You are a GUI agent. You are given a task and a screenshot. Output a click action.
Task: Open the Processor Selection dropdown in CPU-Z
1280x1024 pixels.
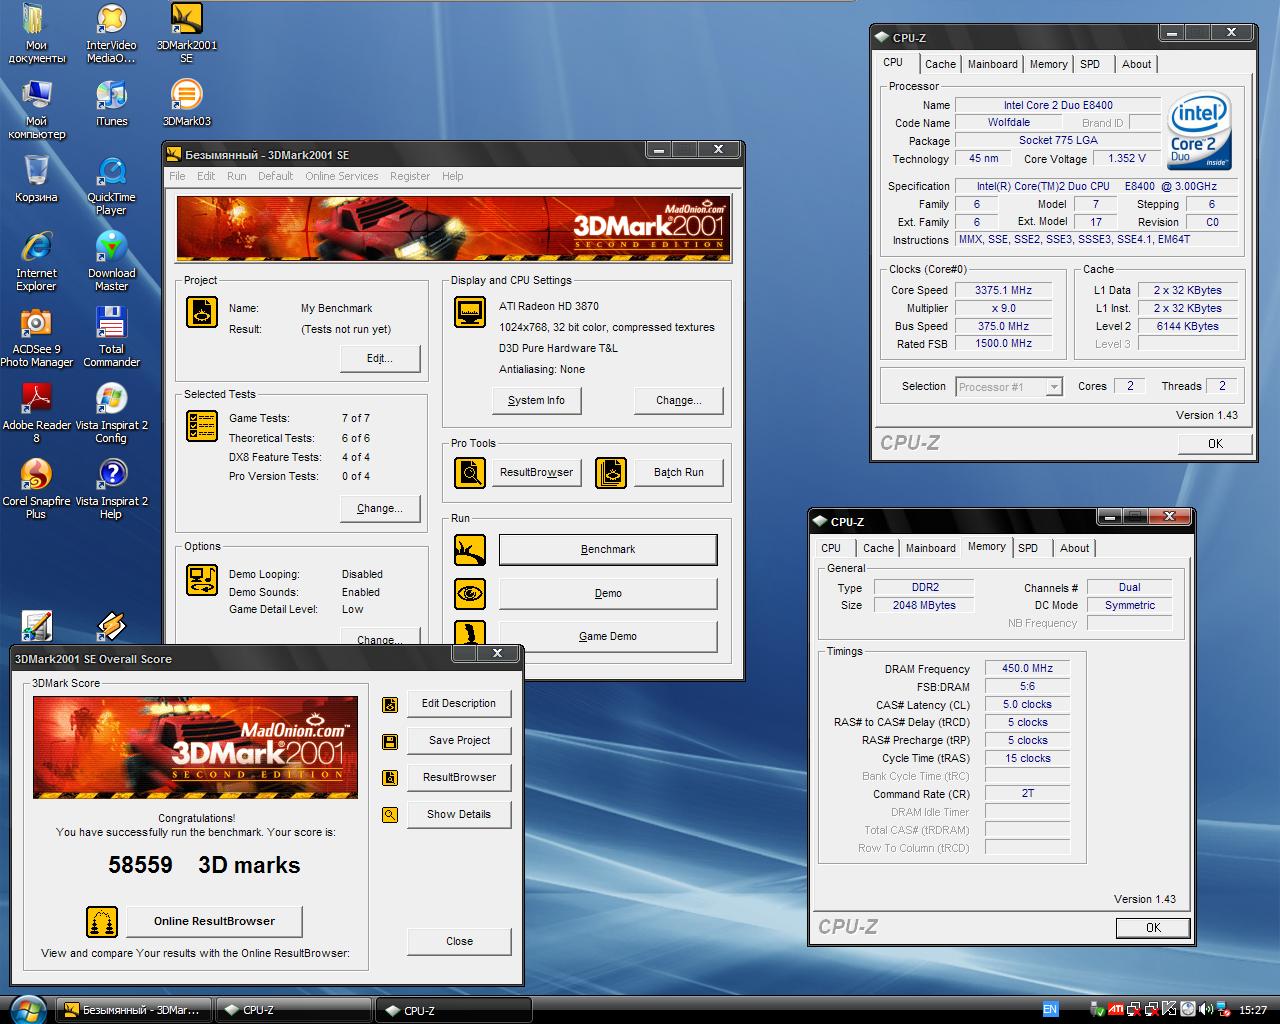pyautogui.click(x=1054, y=387)
